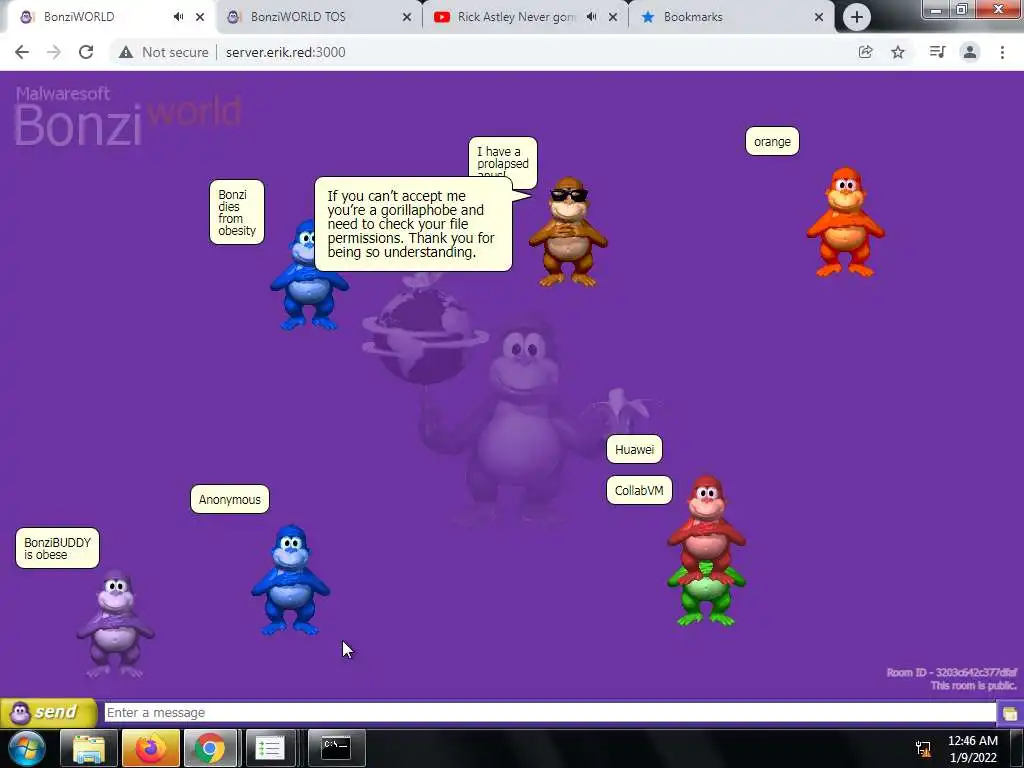1024x768 pixels.
Task: Click the brown Bonzi with sunglasses
Action: coord(568,232)
